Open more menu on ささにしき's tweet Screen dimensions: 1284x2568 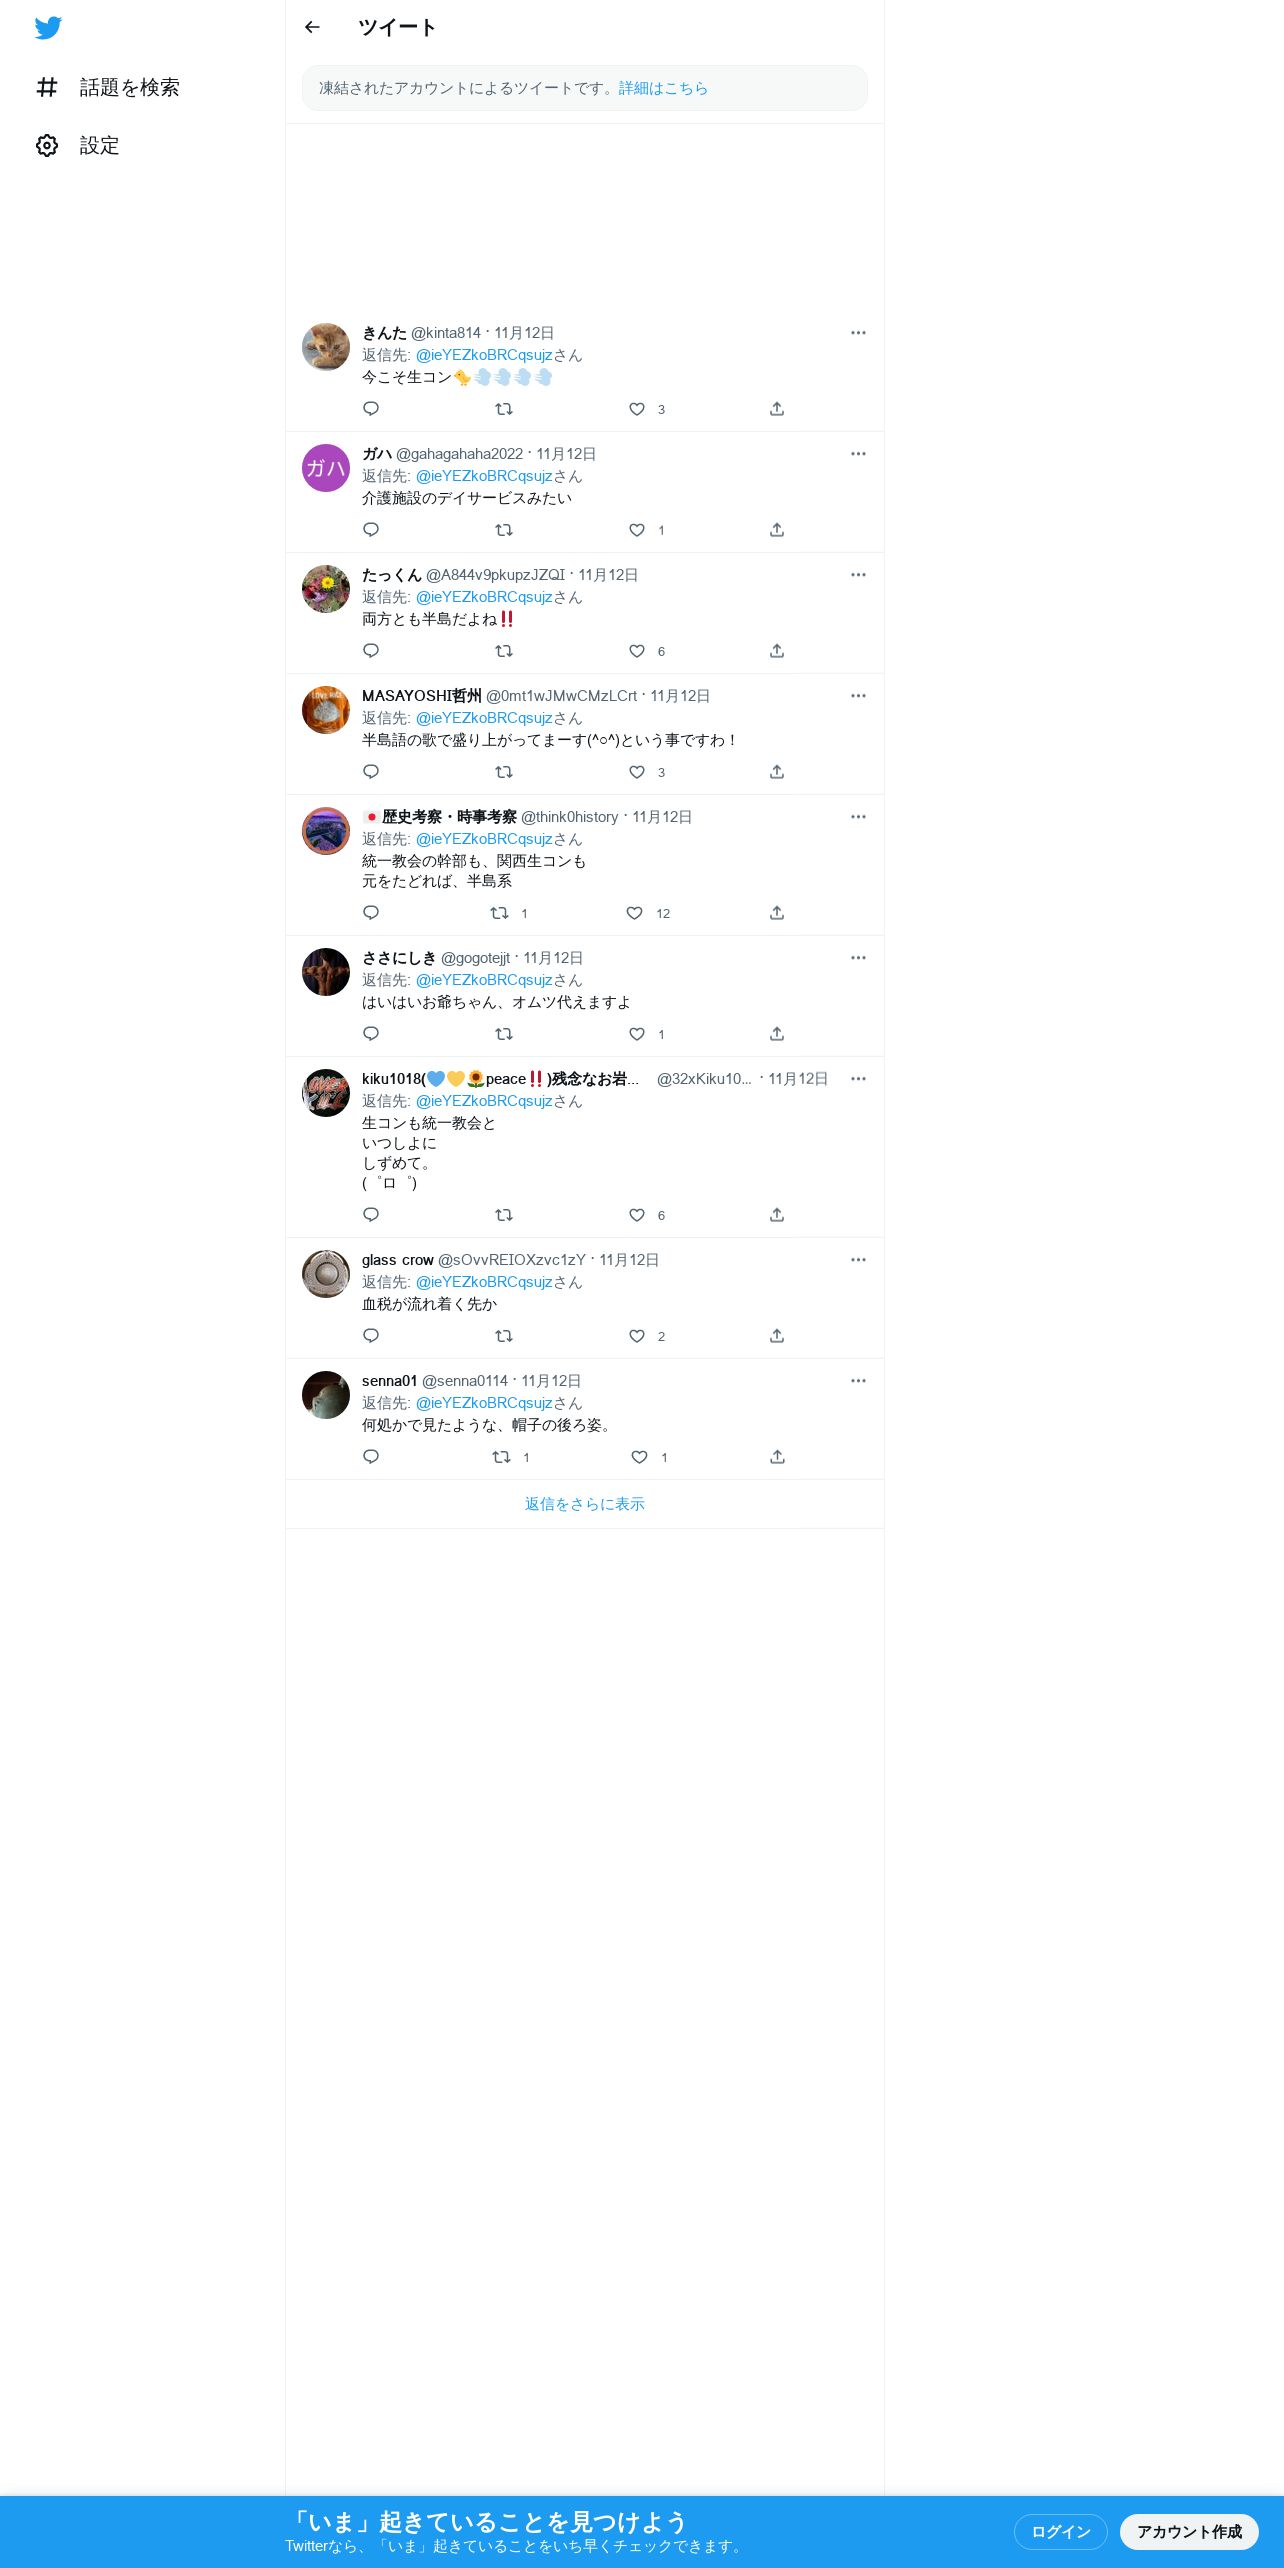pyautogui.click(x=858, y=958)
